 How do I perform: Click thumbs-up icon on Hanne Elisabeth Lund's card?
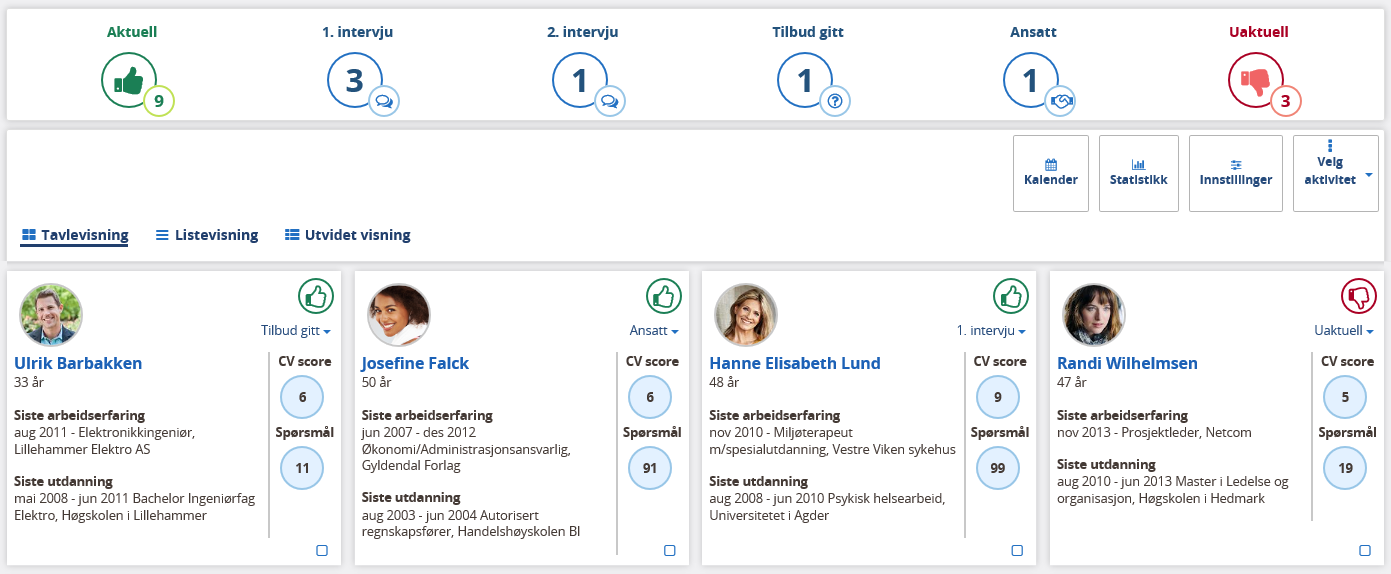[1011, 297]
